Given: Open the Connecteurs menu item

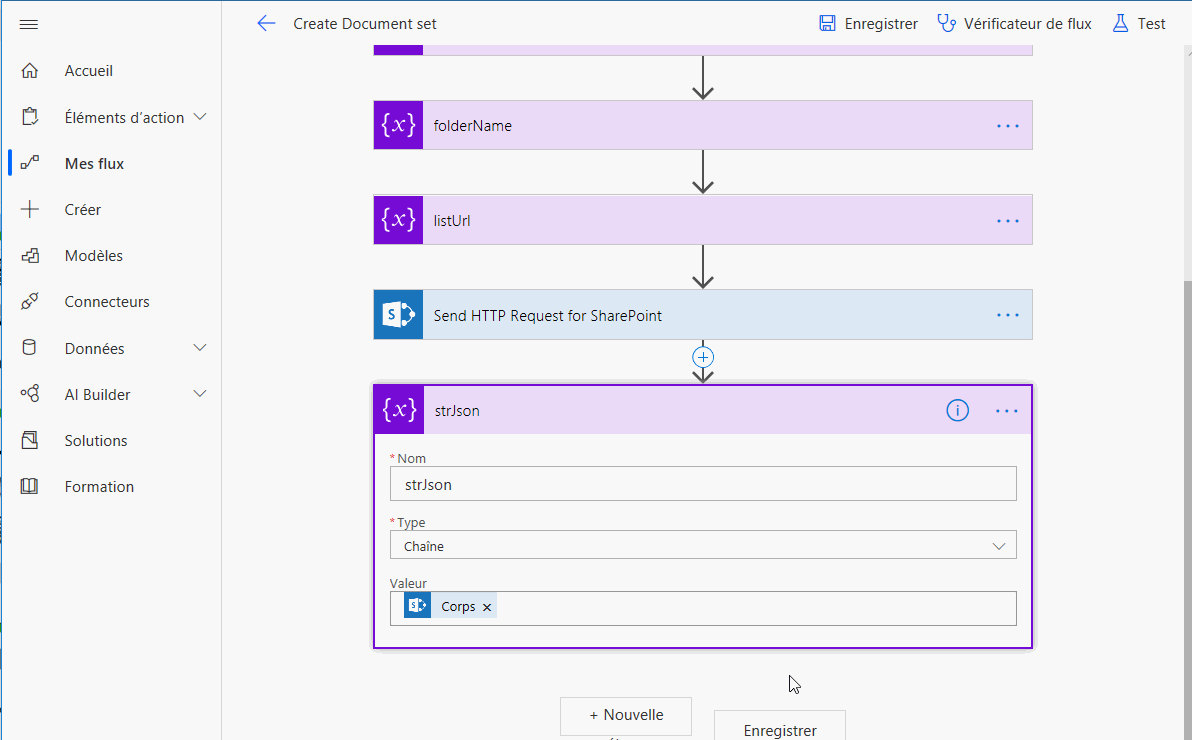Looking at the screenshot, I should (107, 302).
